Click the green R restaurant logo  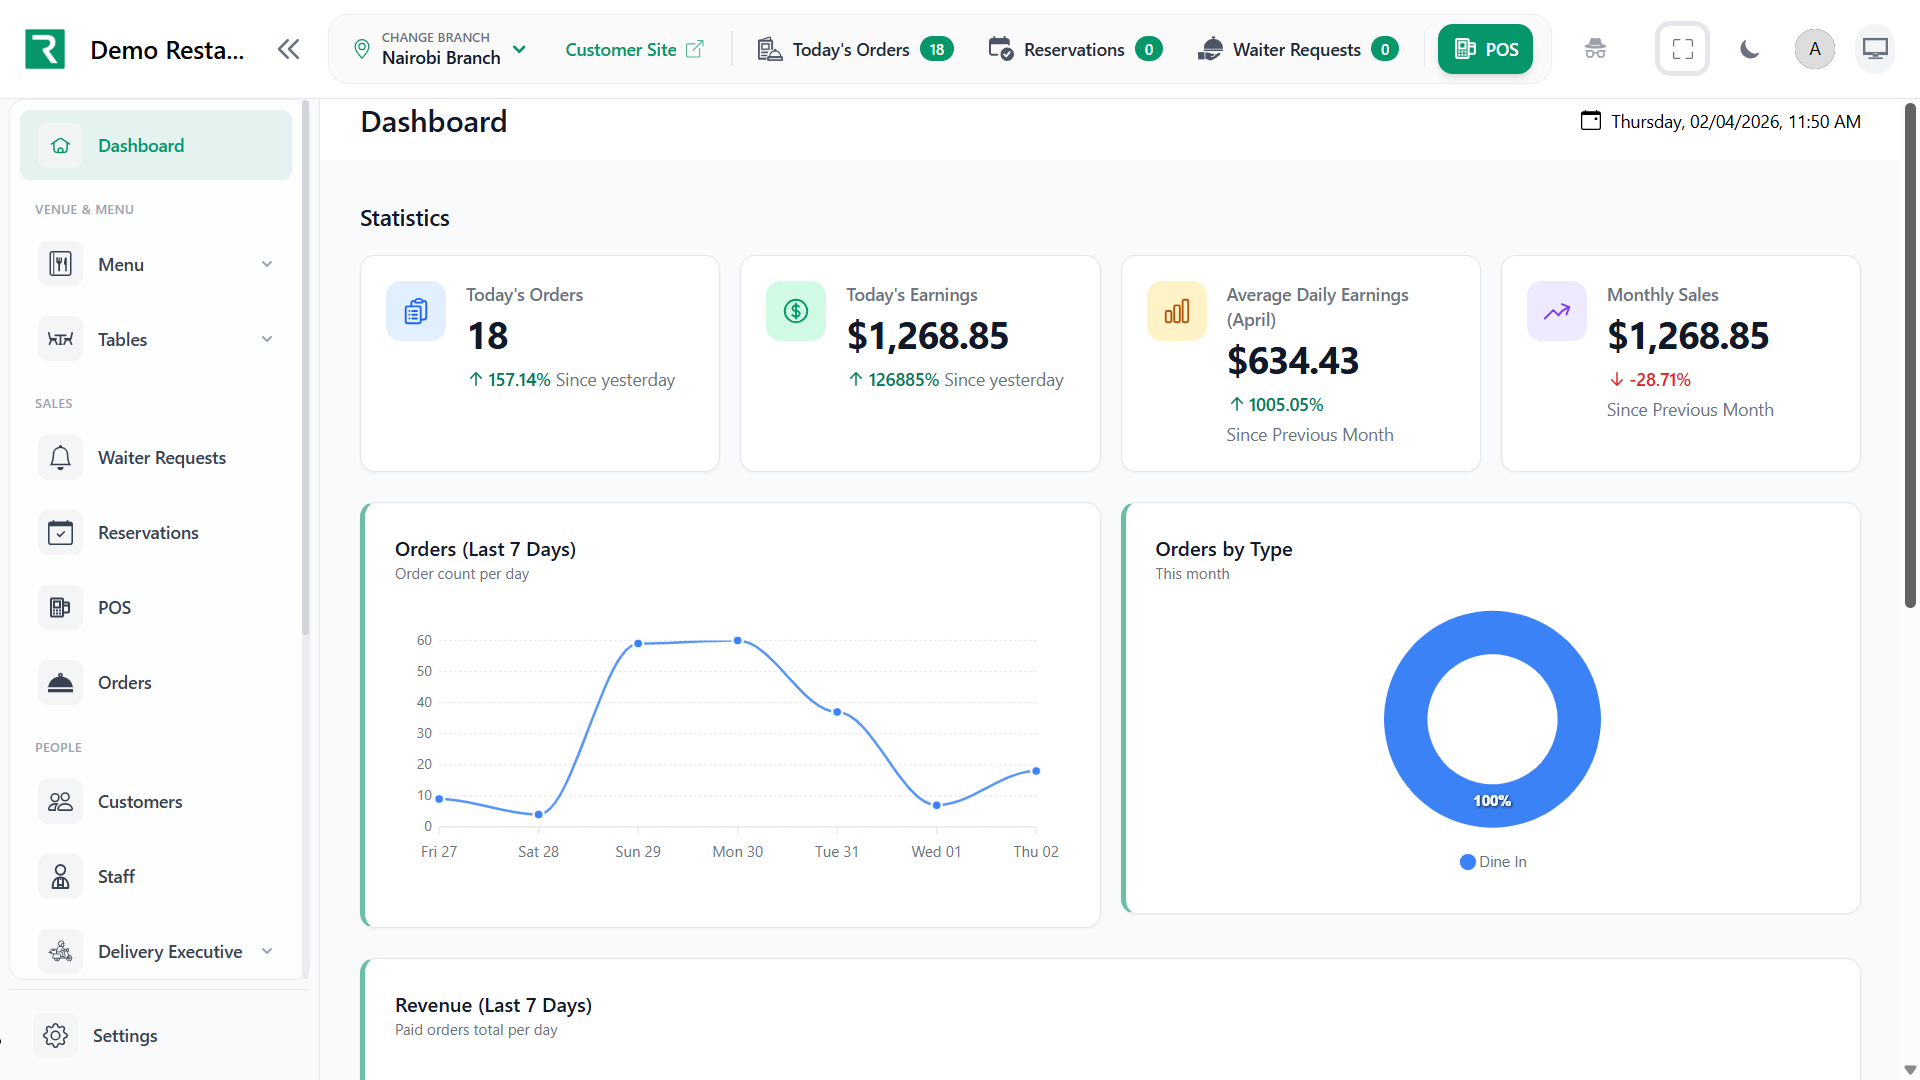(x=45, y=49)
